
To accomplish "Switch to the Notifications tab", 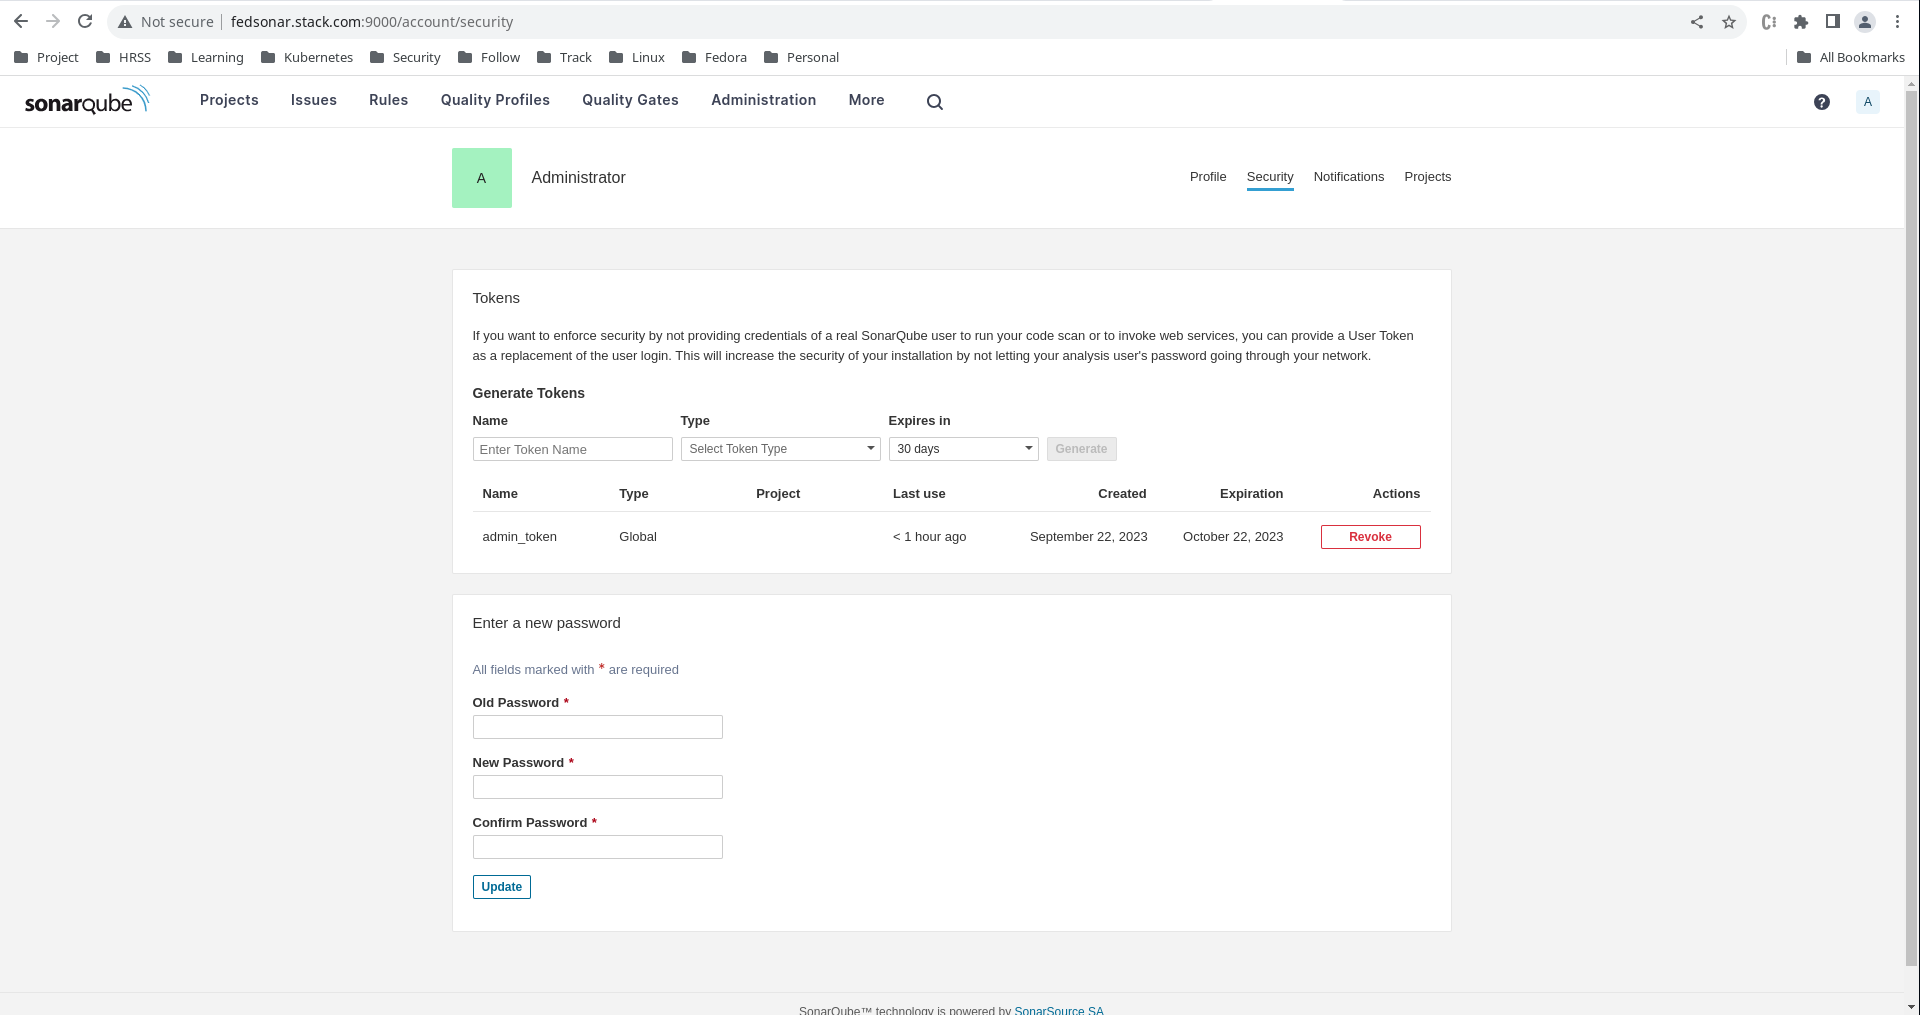I will [x=1348, y=176].
